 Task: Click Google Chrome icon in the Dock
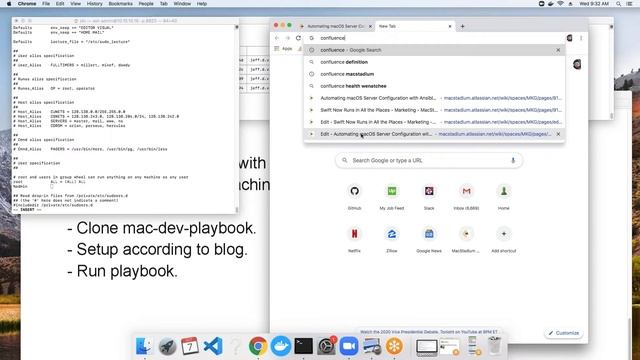(x=258, y=346)
